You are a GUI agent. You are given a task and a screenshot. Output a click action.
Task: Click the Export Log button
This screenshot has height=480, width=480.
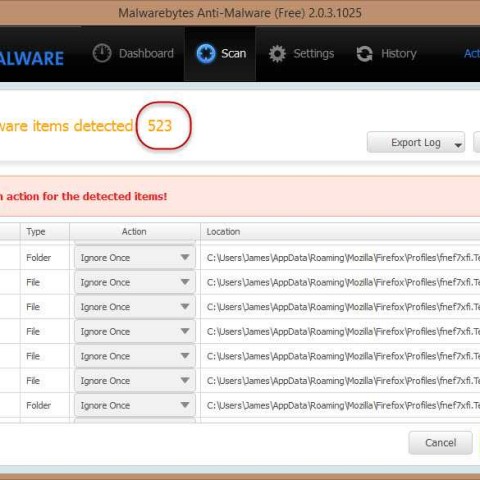point(416,143)
